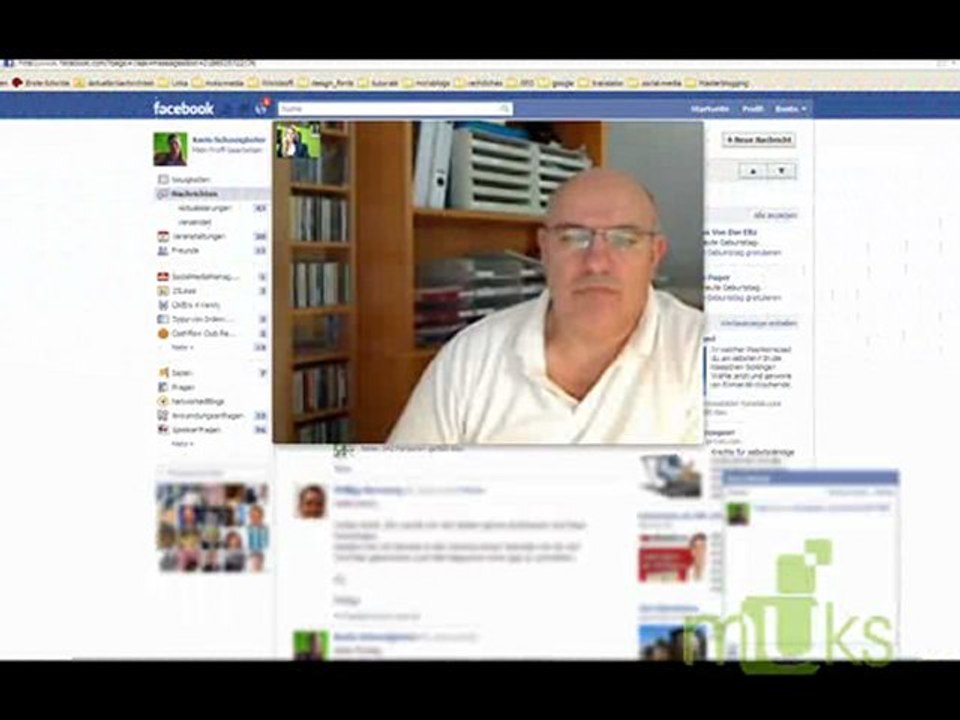
Task: Open the Cashflow Club group item
Action: 197,334
